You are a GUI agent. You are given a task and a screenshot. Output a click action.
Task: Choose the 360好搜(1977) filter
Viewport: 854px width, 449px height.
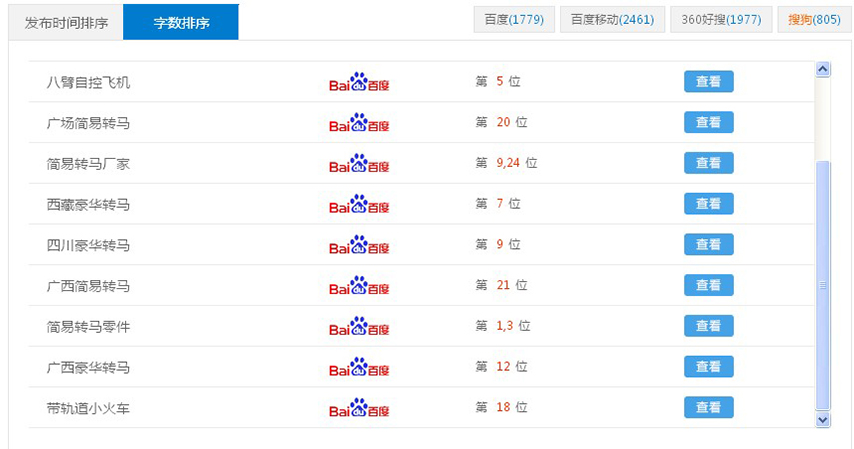(721, 20)
